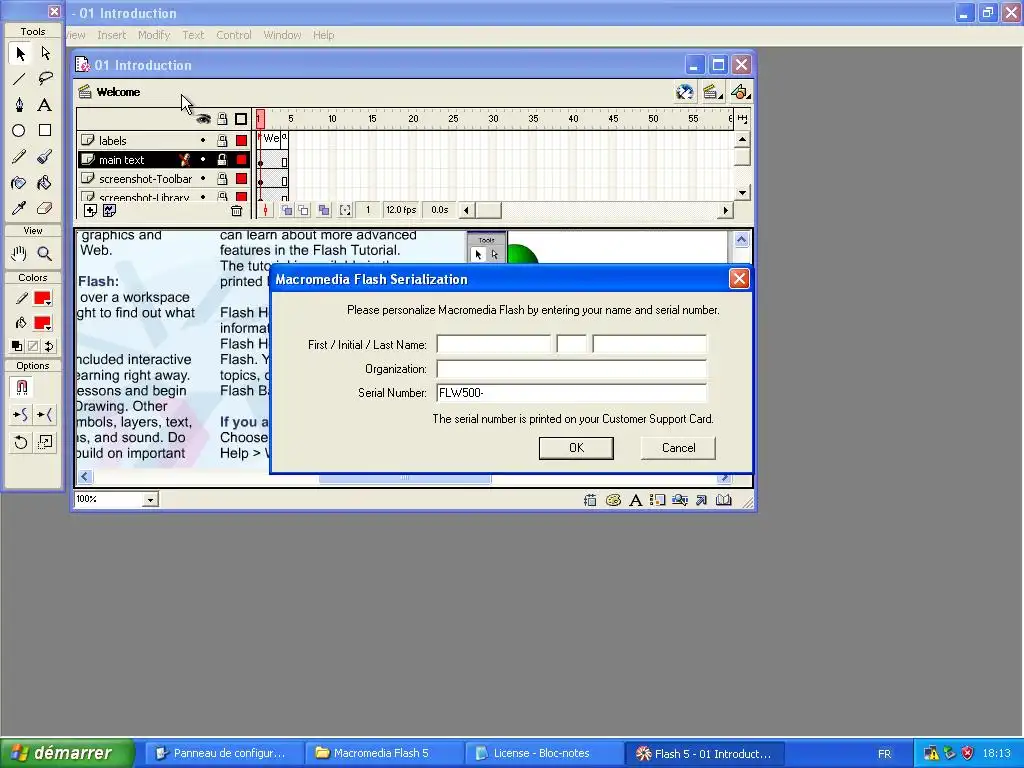Click the Smooth option button
Viewport: 1024px width, 768px height.
pyautogui.click(x=20, y=415)
